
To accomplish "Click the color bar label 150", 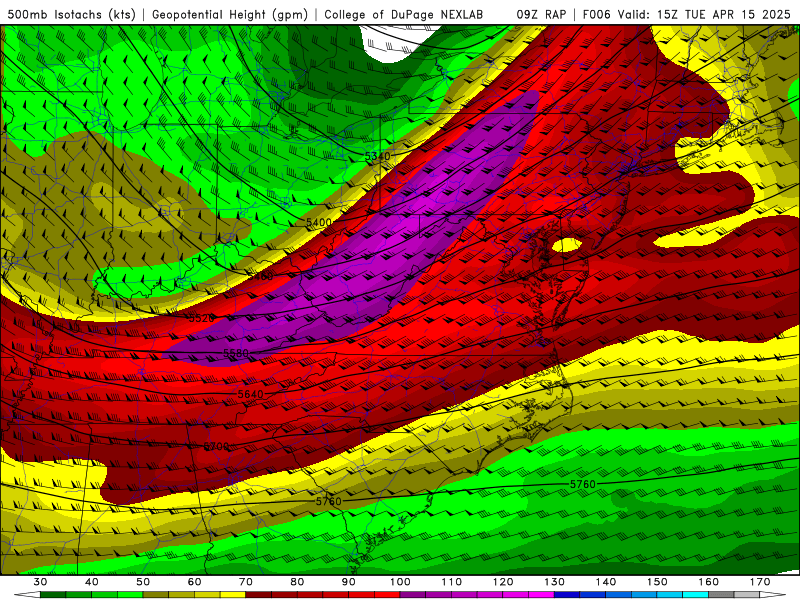I will (657, 582).
